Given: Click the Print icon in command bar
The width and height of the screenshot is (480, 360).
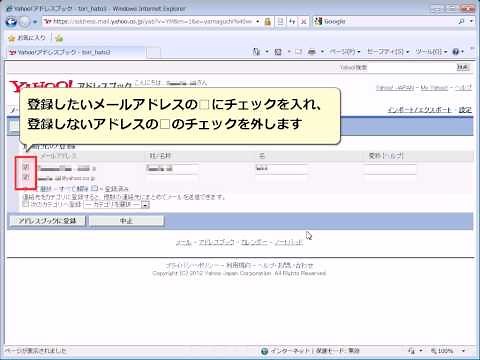Looking at the screenshot, I should click(x=312, y=52).
